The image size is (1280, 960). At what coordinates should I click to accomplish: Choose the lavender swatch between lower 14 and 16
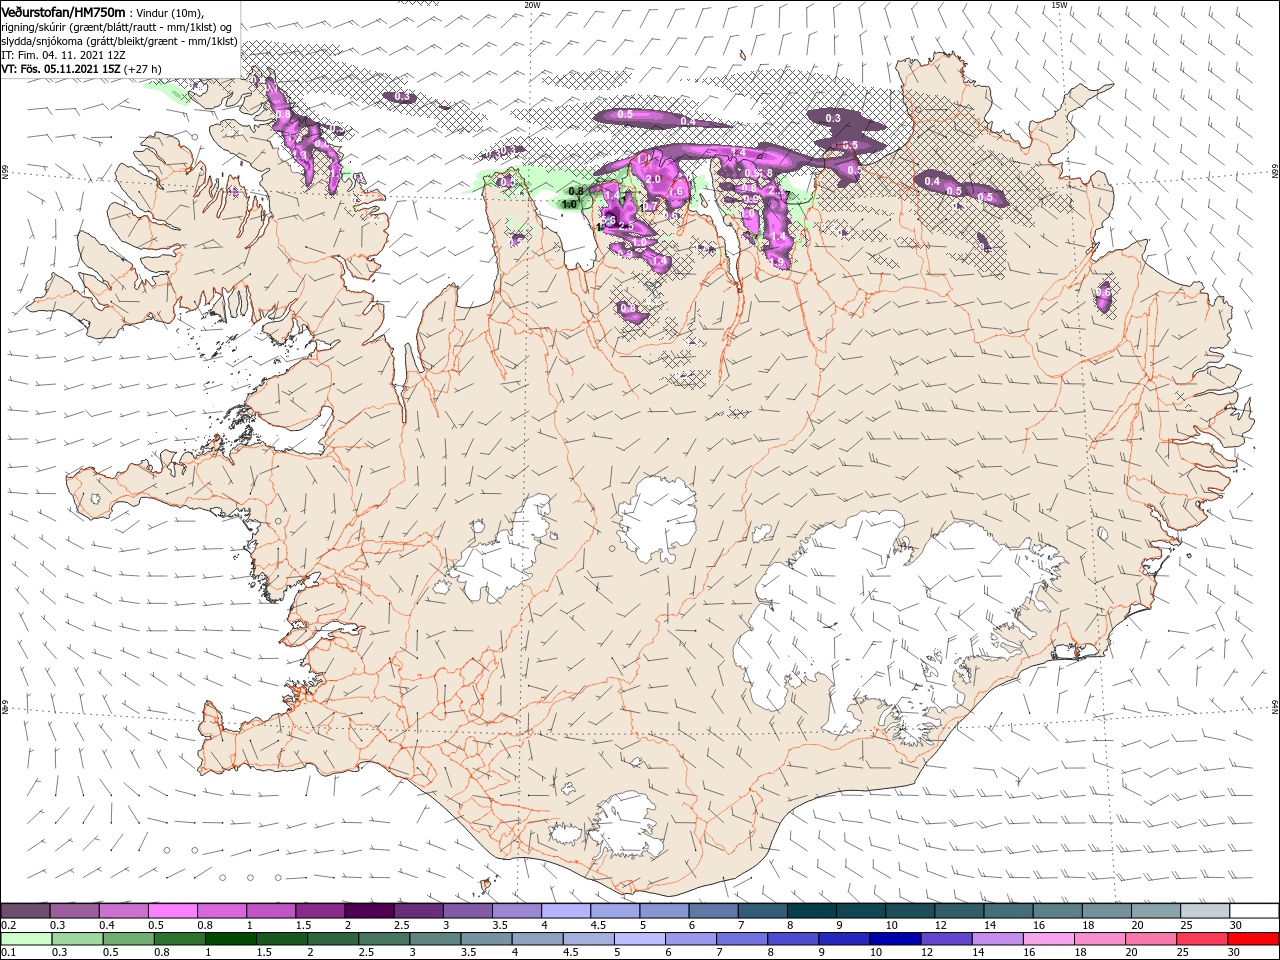pyautogui.click(x=997, y=939)
